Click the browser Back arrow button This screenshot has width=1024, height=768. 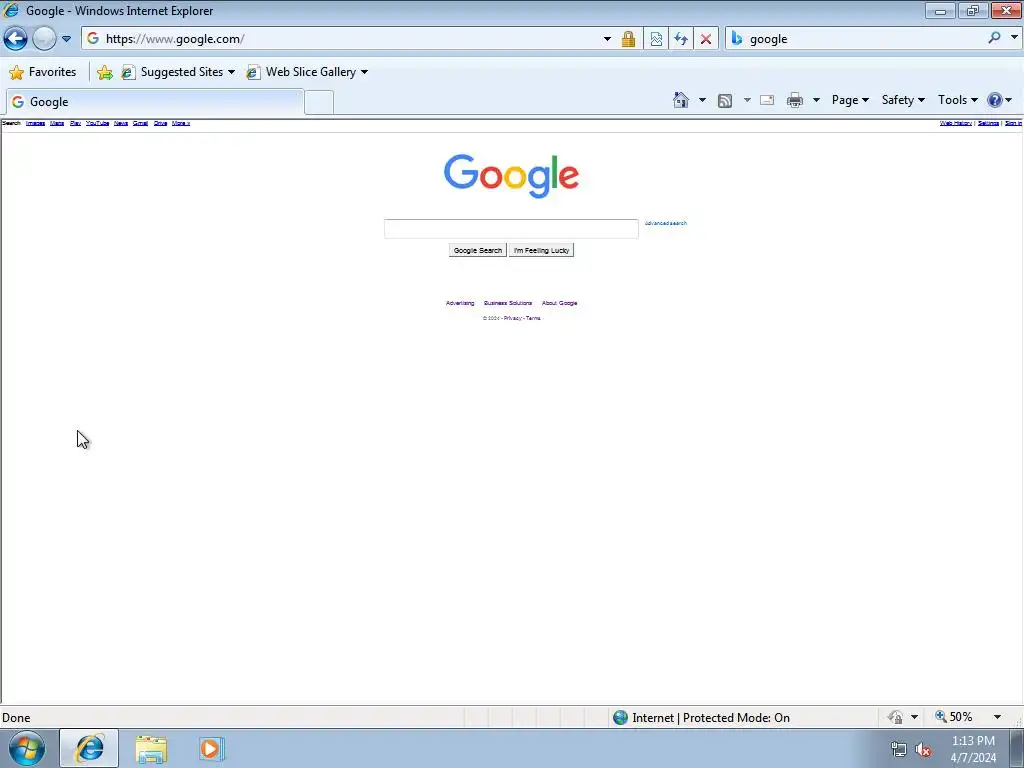(16, 39)
